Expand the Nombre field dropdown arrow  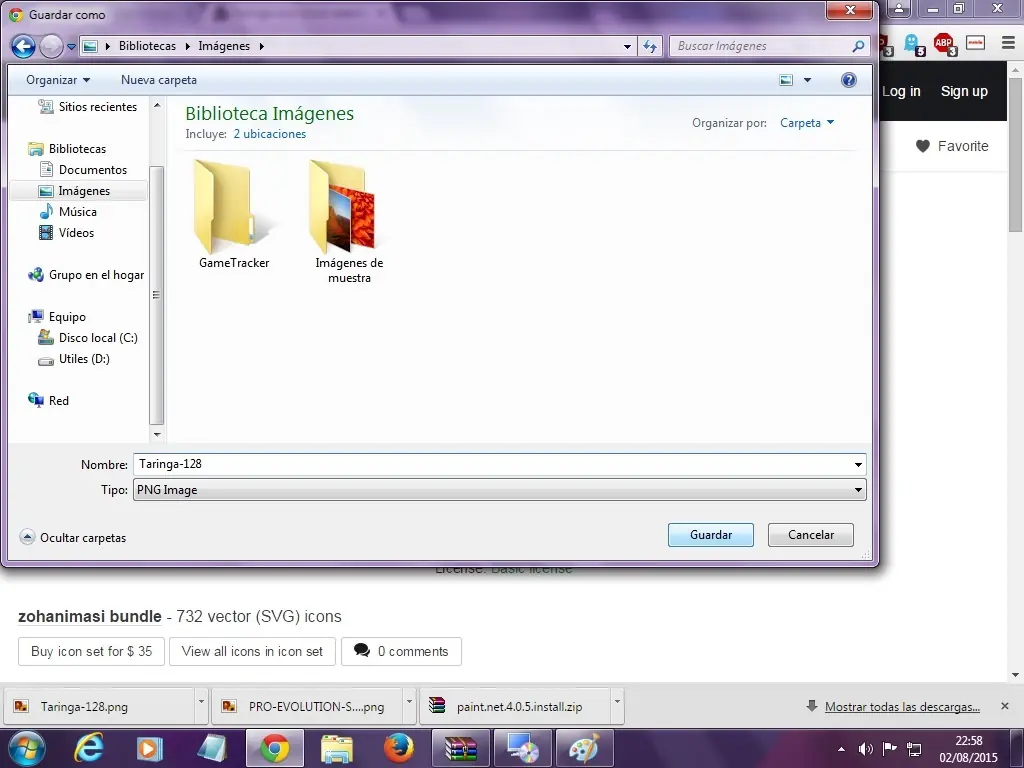click(x=858, y=464)
